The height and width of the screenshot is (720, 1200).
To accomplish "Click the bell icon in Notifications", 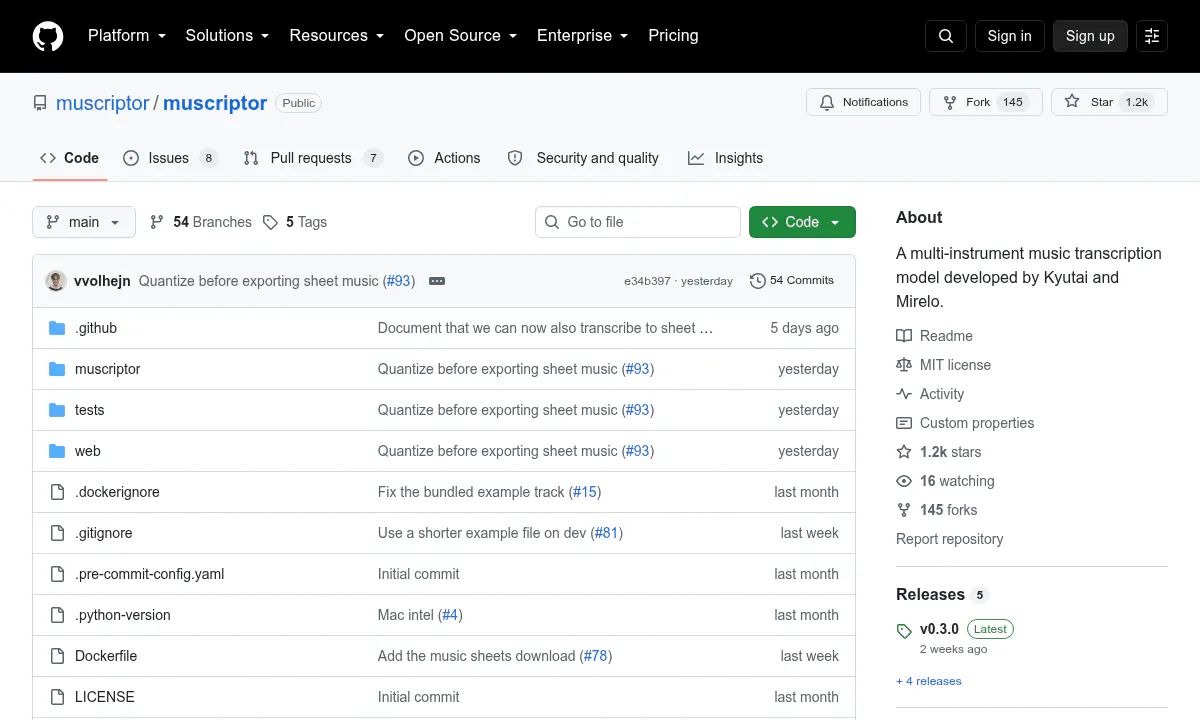I will click(x=827, y=102).
